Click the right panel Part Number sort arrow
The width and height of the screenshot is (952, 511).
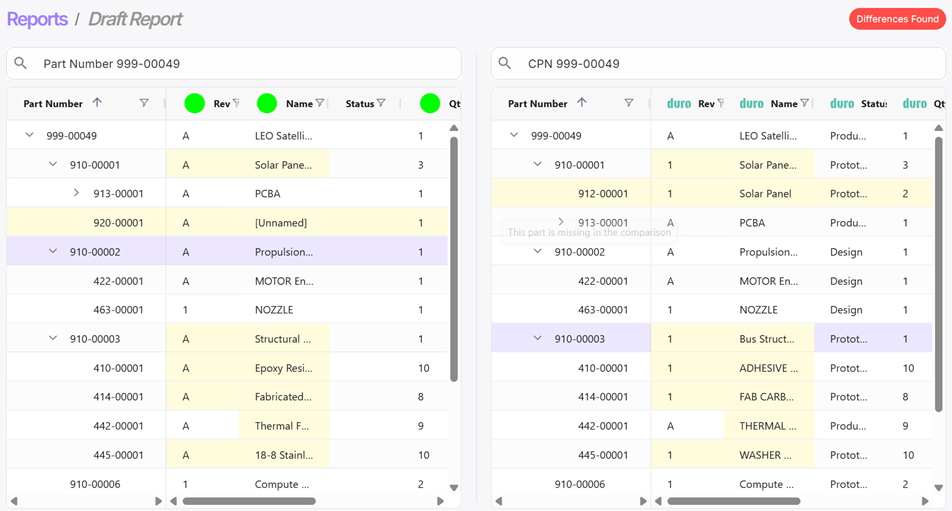point(581,103)
